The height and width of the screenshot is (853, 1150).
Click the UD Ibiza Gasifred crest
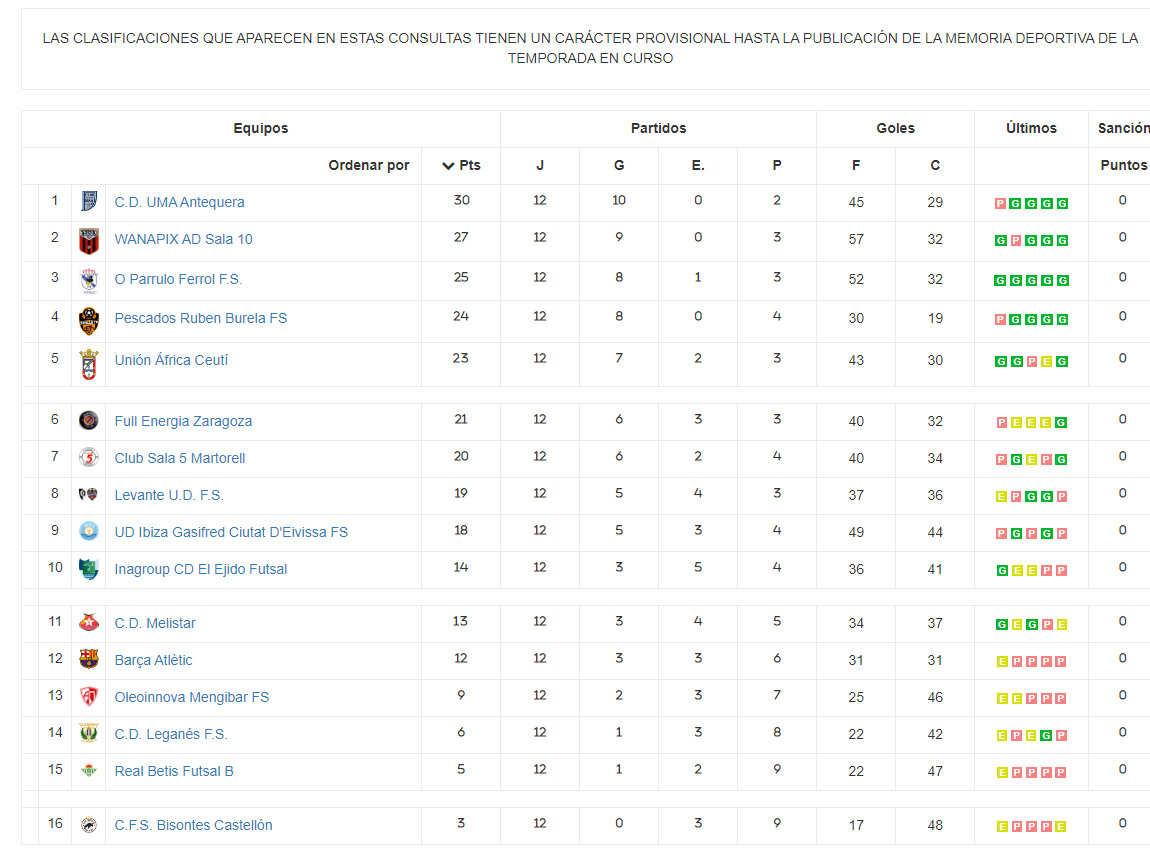89,531
